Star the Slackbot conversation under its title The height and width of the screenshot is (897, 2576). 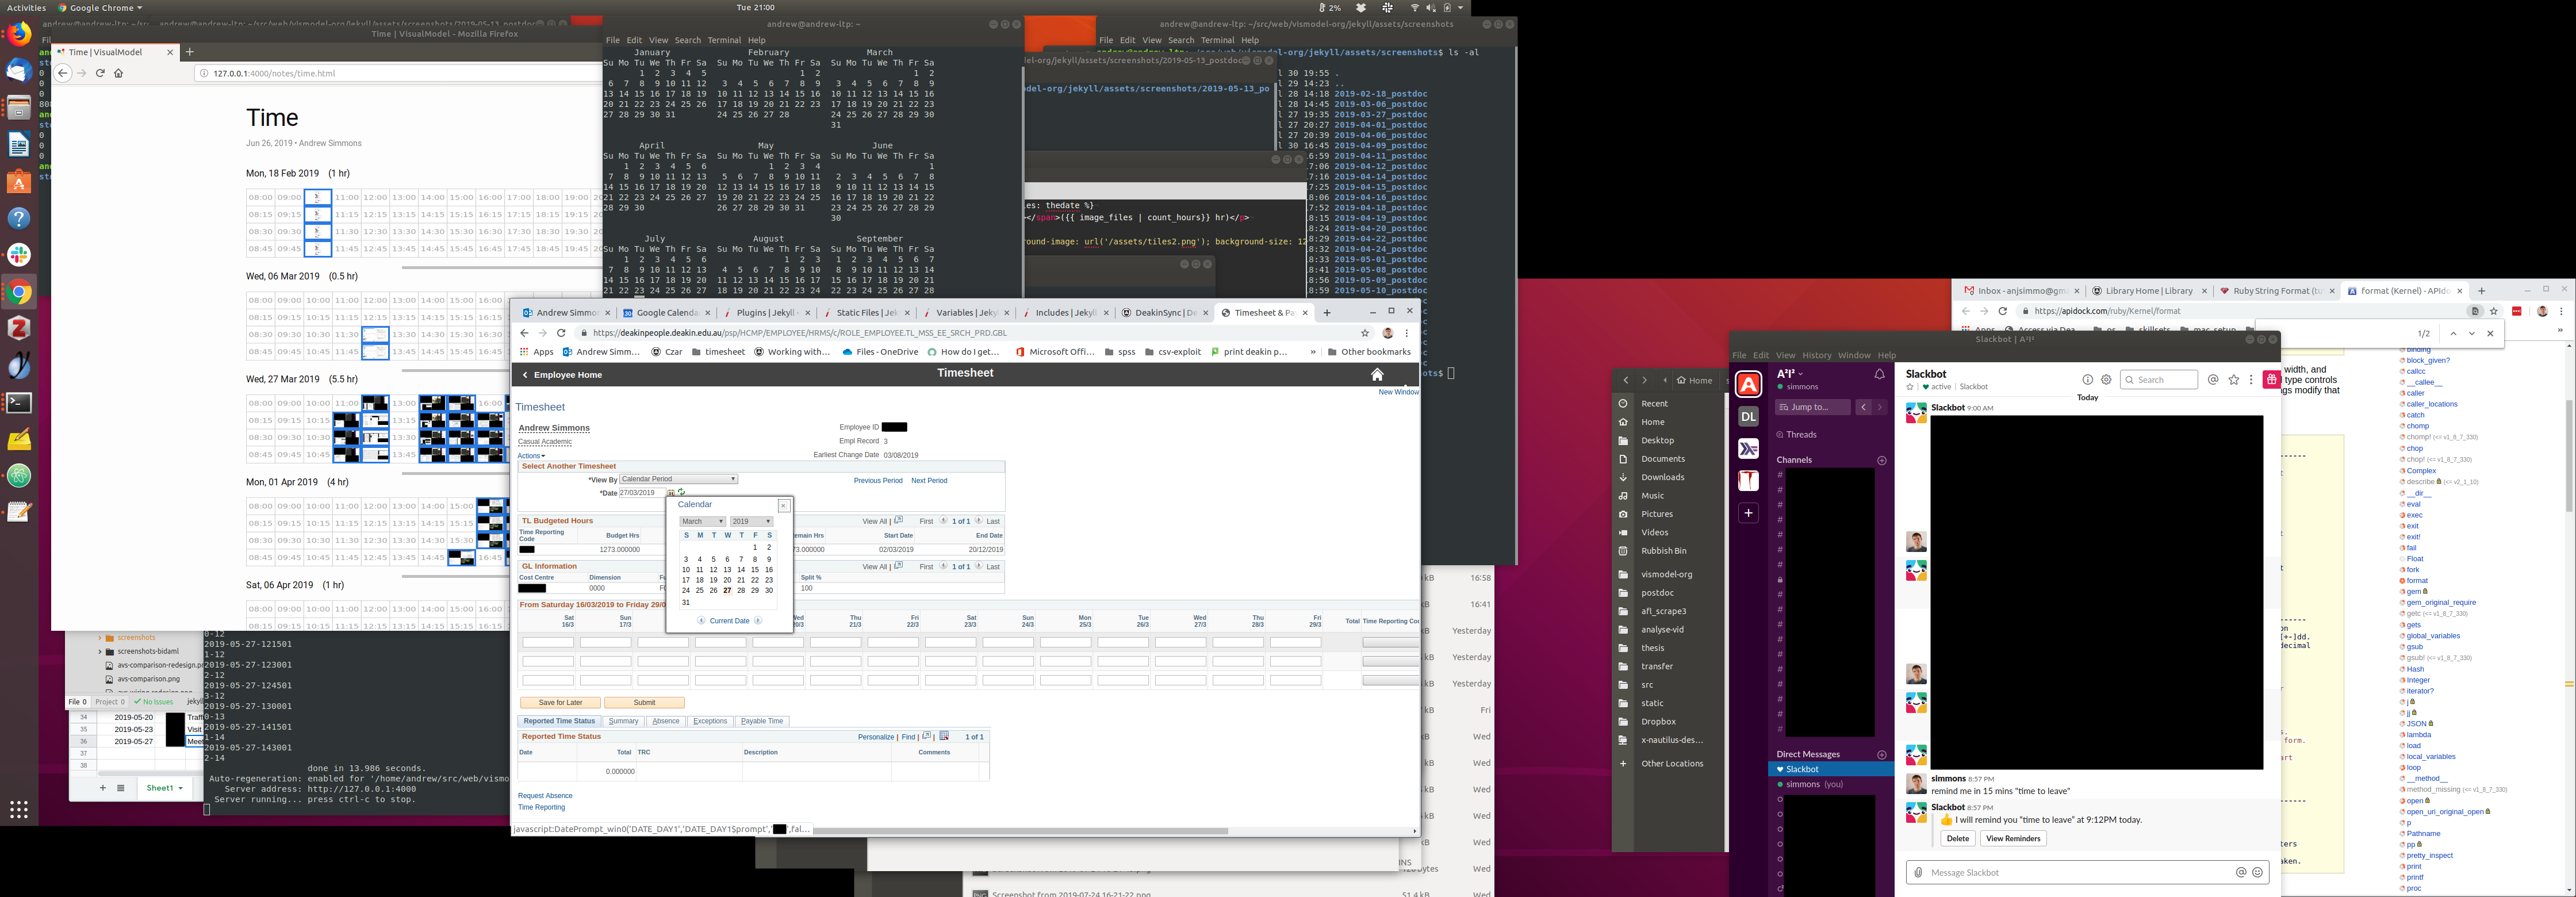point(1910,387)
